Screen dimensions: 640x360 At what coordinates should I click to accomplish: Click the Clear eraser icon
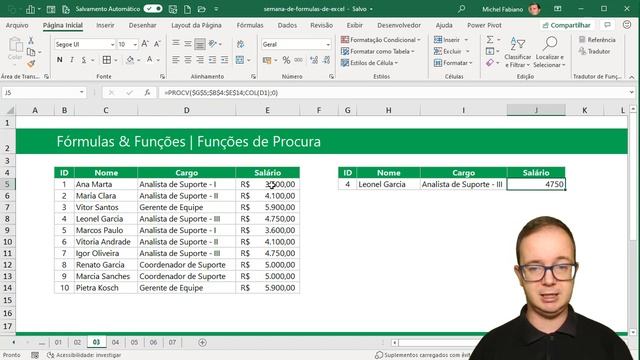(x=490, y=63)
